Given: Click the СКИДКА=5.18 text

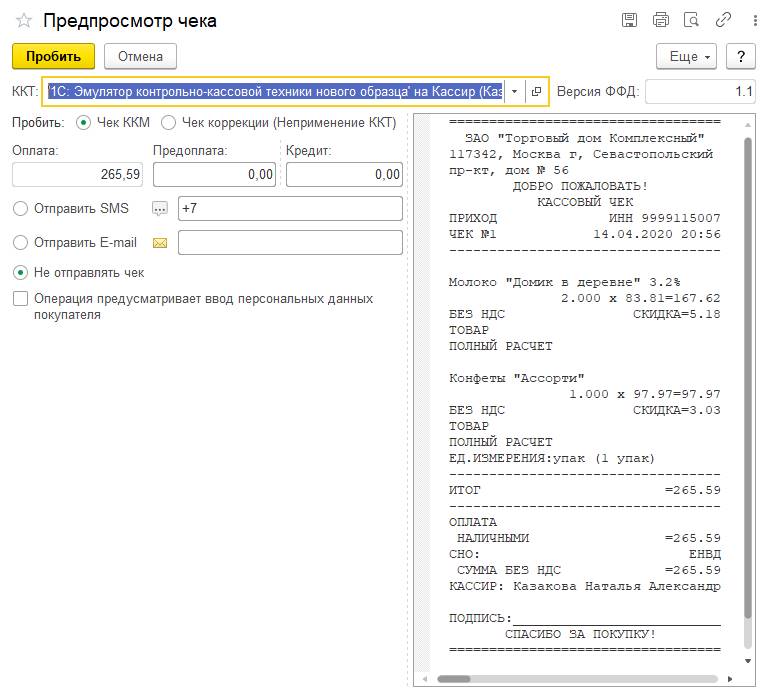Looking at the screenshot, I should point(677,314).
